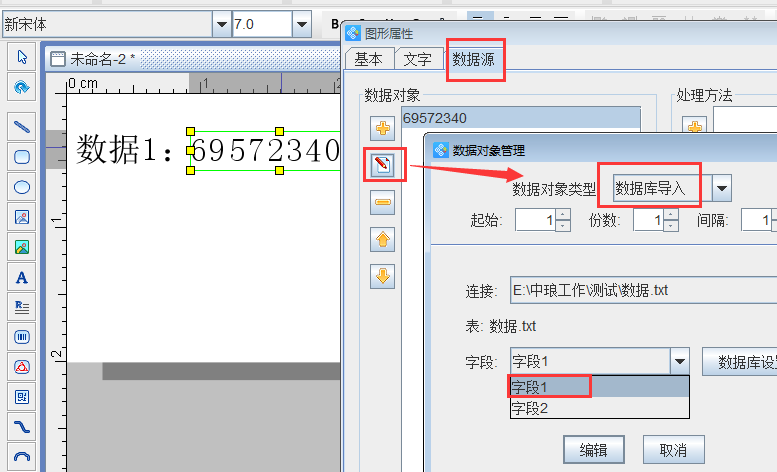Click the 编辑 button
This screenshot has width=777, height=472.
594,449
